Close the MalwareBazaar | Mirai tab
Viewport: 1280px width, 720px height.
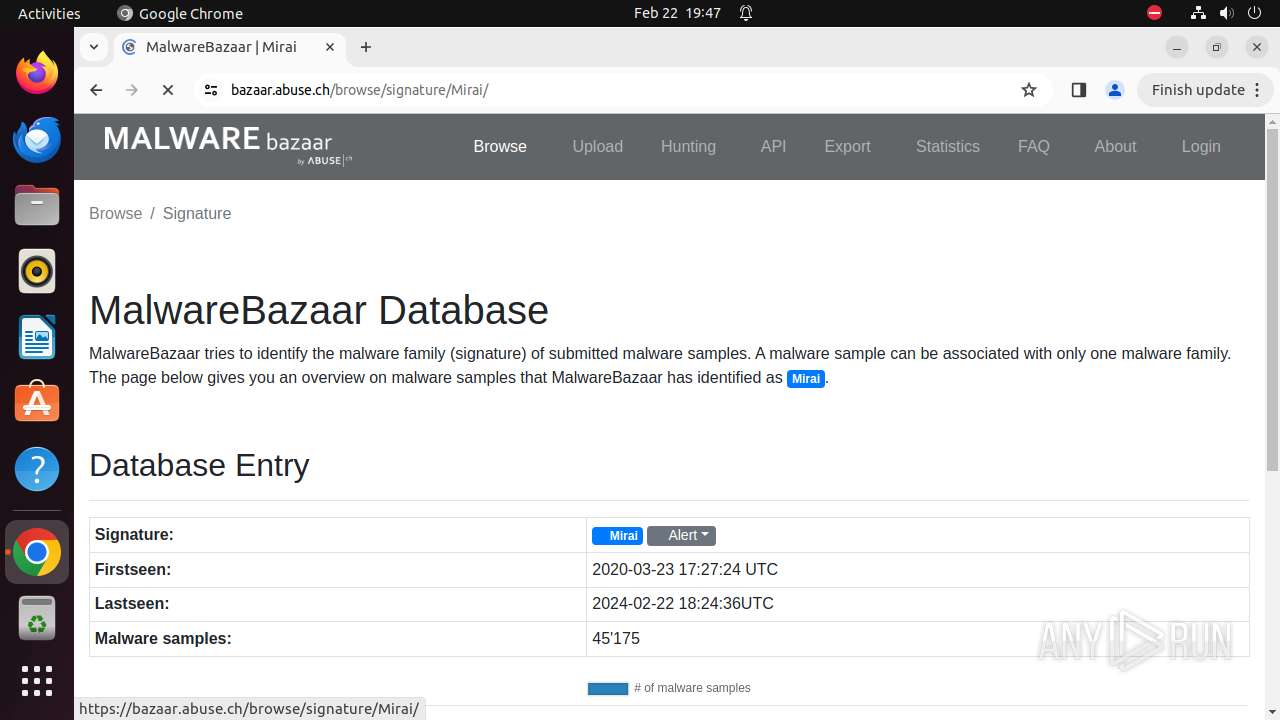point(331,47)
